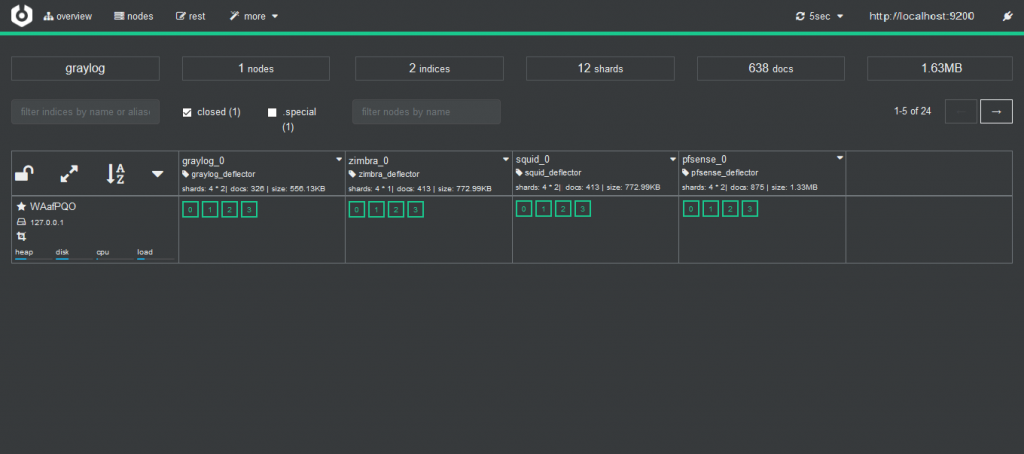Click the star icon beside WAafPQO
Image resolution: width=1024 pixels, height=454 pixels.
21,206
